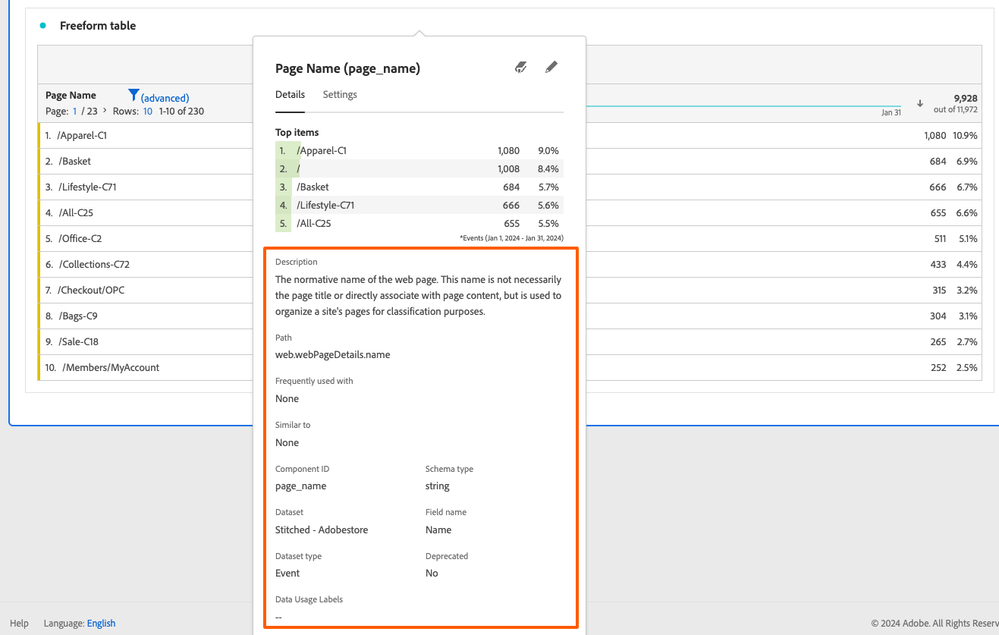
Task: Open the advanced filter link
Action: 165,98
